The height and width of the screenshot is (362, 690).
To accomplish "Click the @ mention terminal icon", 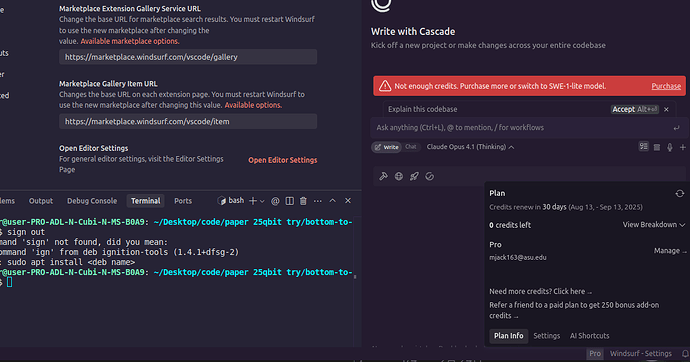I will click(x=275, y=201).
